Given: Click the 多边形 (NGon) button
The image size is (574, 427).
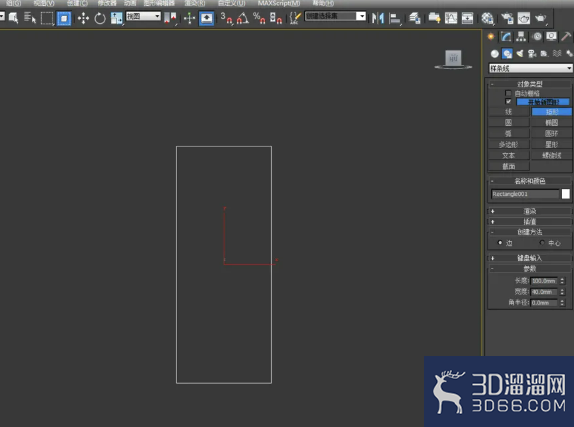Looking at the screenshot, I should pos(509,145).
